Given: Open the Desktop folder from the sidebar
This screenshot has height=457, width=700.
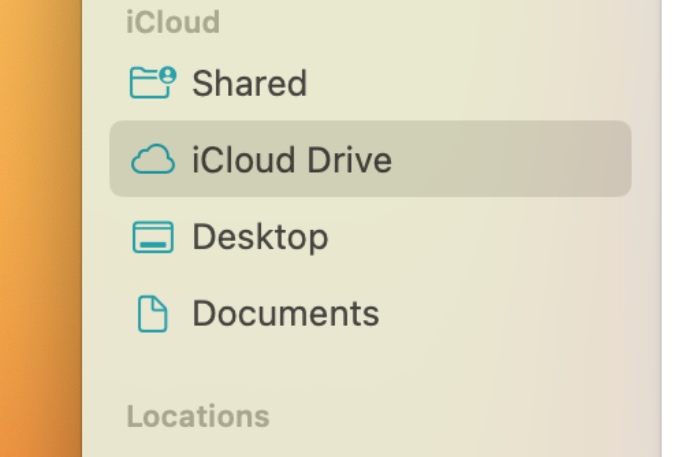Looking at the screenshot, I should [260, 237].
